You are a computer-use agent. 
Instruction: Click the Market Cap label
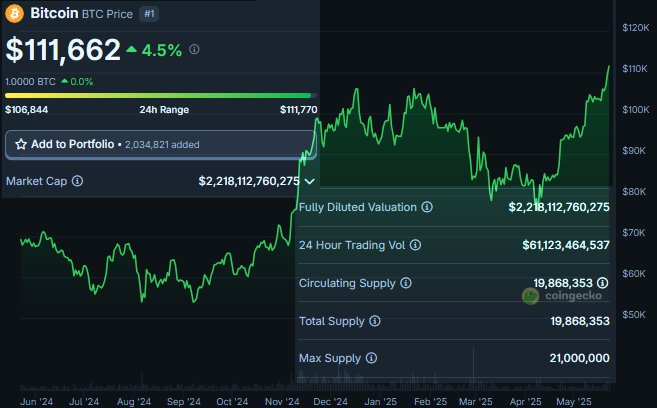36,181
